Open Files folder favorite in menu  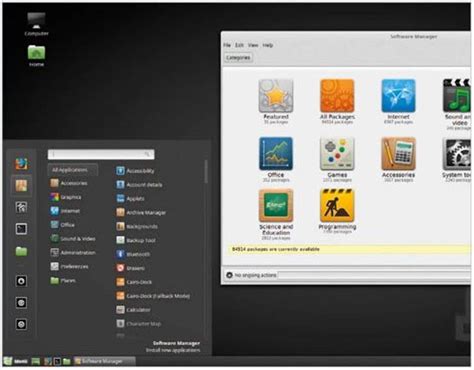[x=22, y=251]
